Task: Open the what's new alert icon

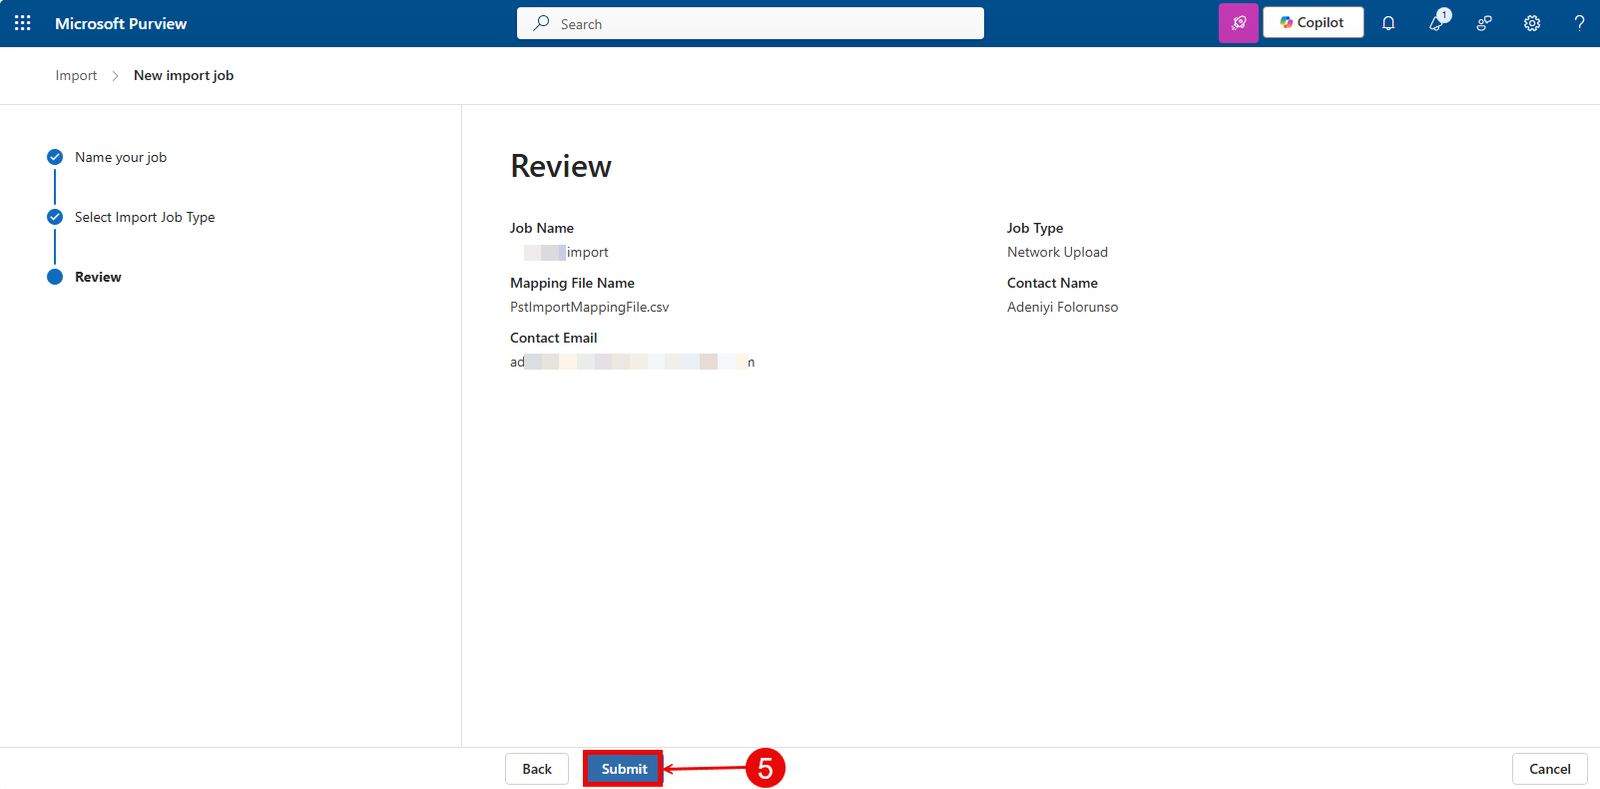Action: [x=1437, y=23]
